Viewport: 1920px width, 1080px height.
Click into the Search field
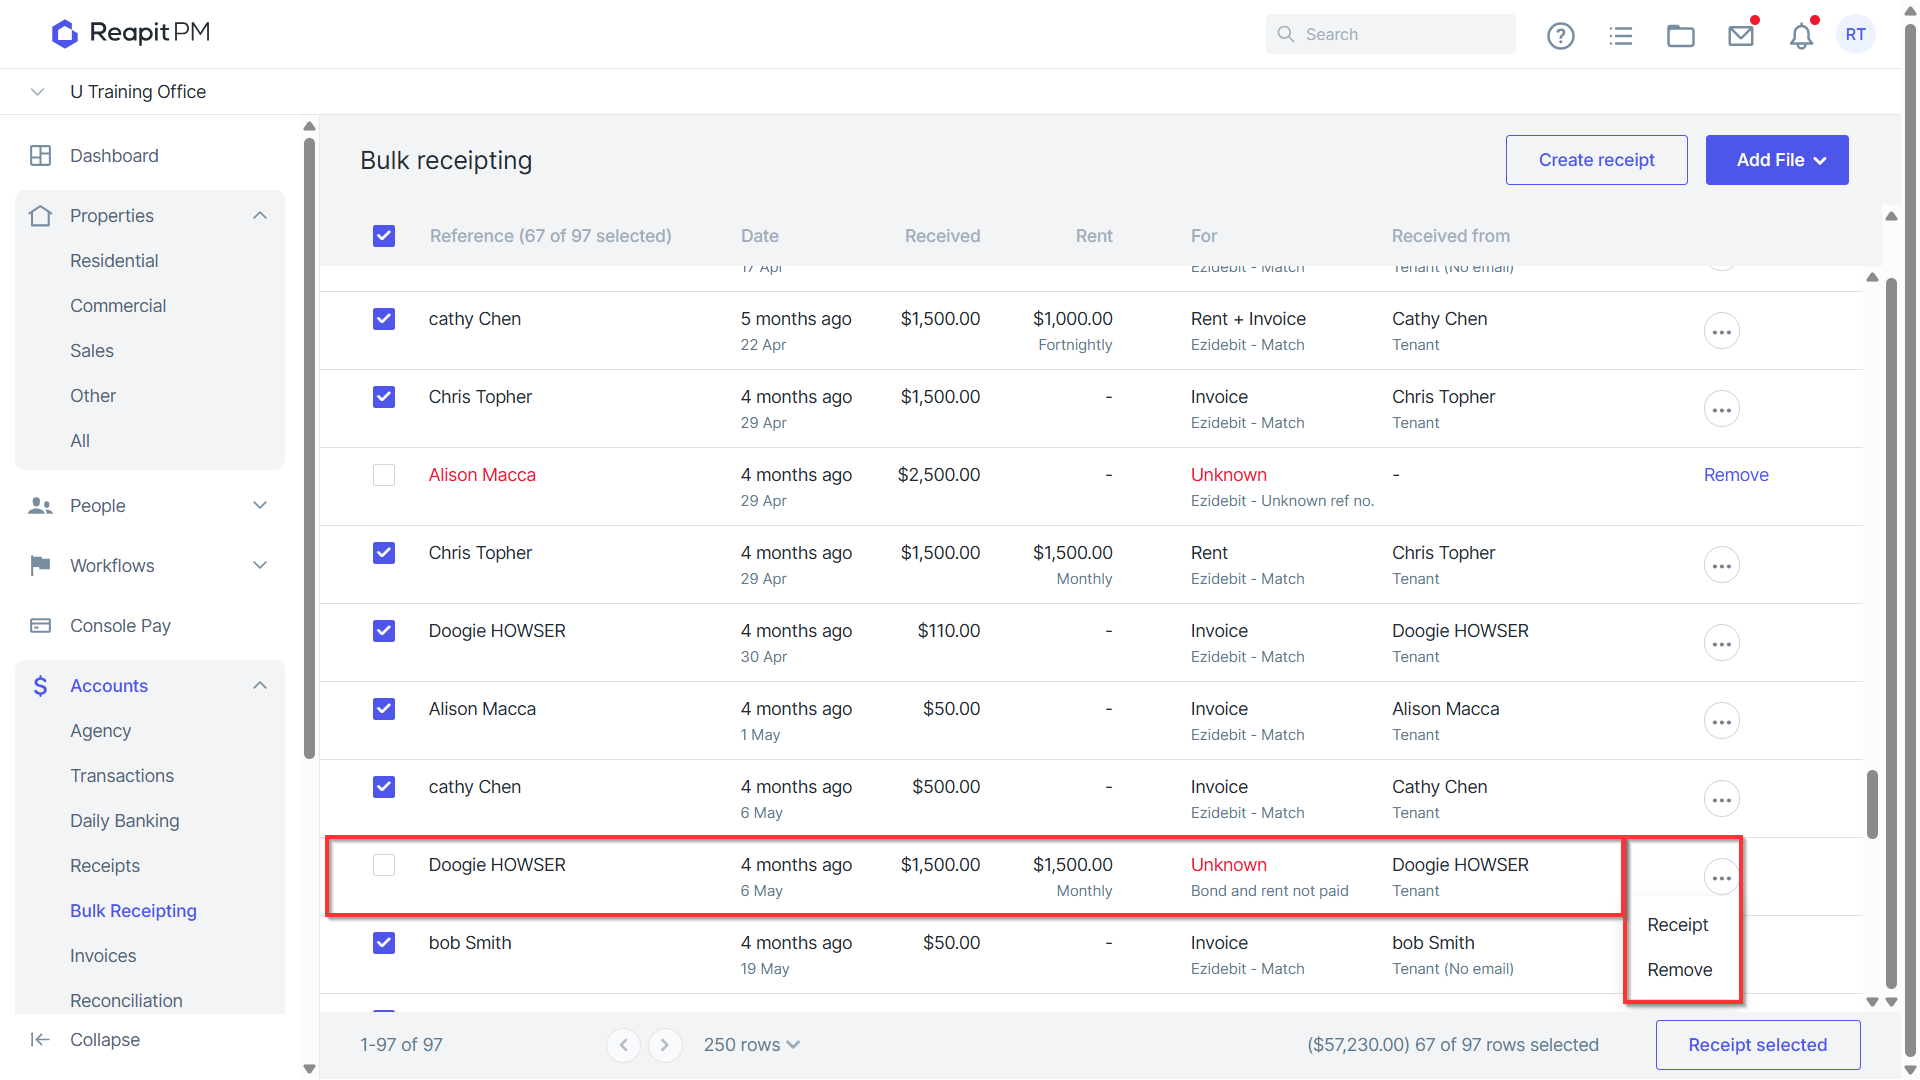click(x=1391, y=34)
